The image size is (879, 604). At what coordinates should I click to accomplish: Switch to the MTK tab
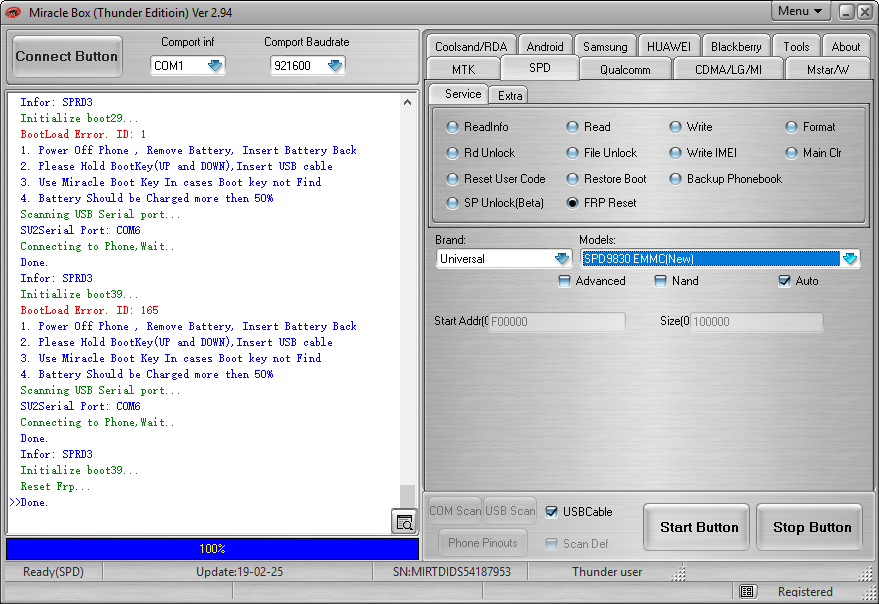pos(464,70)
